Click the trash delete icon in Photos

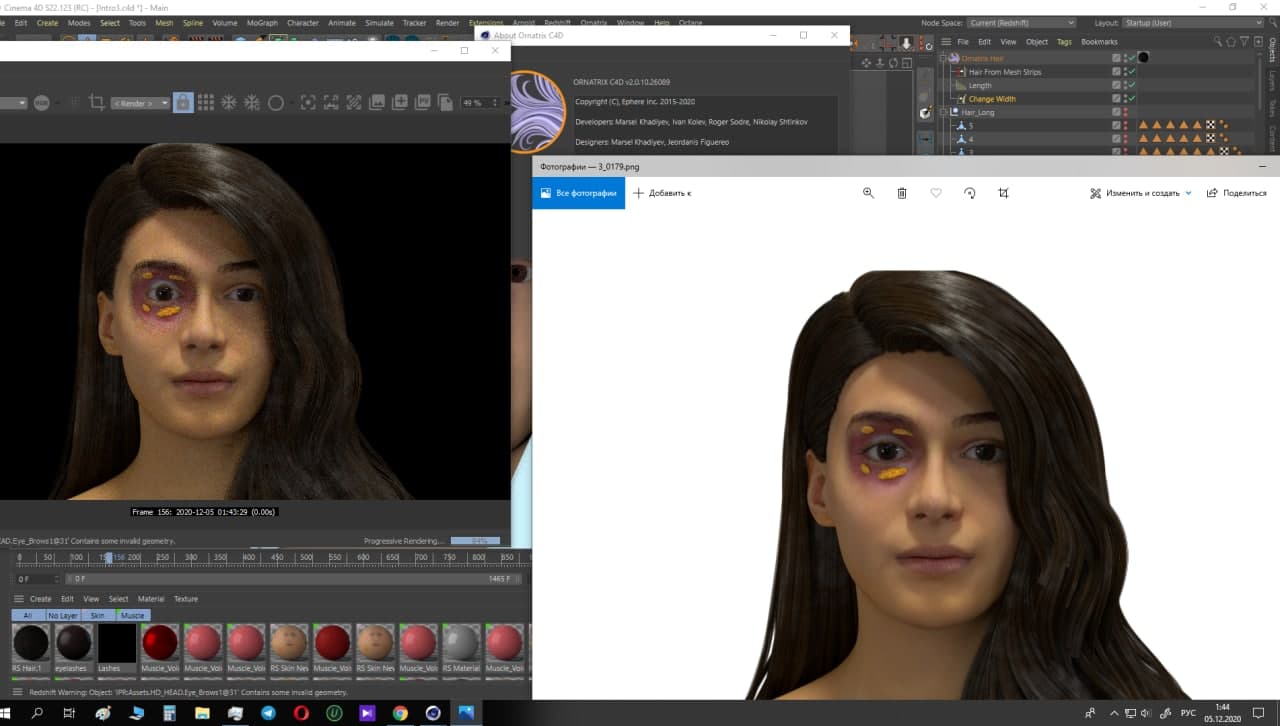(902, 193)
